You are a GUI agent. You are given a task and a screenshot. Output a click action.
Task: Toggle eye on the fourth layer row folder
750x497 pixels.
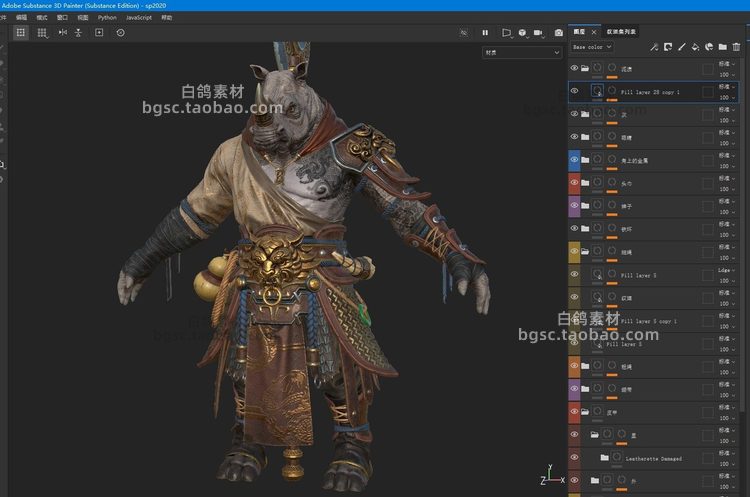pos(574,137)
